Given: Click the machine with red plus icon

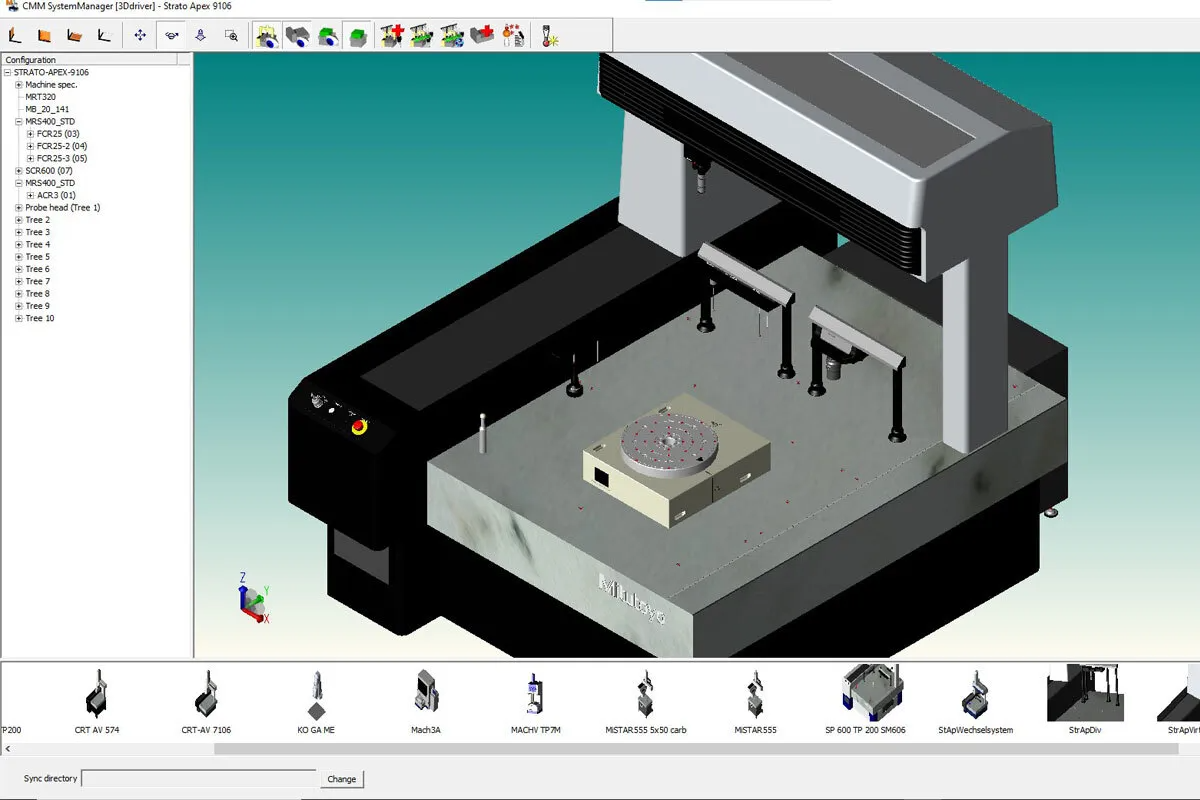Looking at the screenshot, I should (391, 36).
